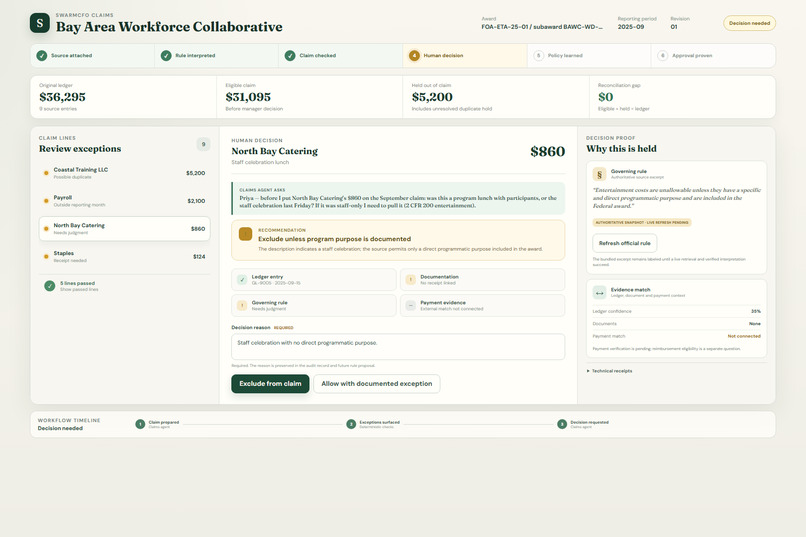The width and height of the screenshot is (806, 537).
Task: Click the Exceptions surfaced timeline marker
Action: pos(351,424)
